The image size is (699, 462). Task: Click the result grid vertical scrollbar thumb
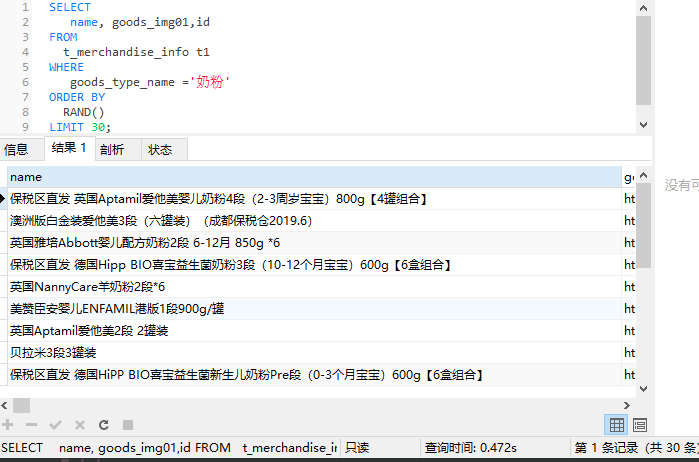(x=643, y=225)
